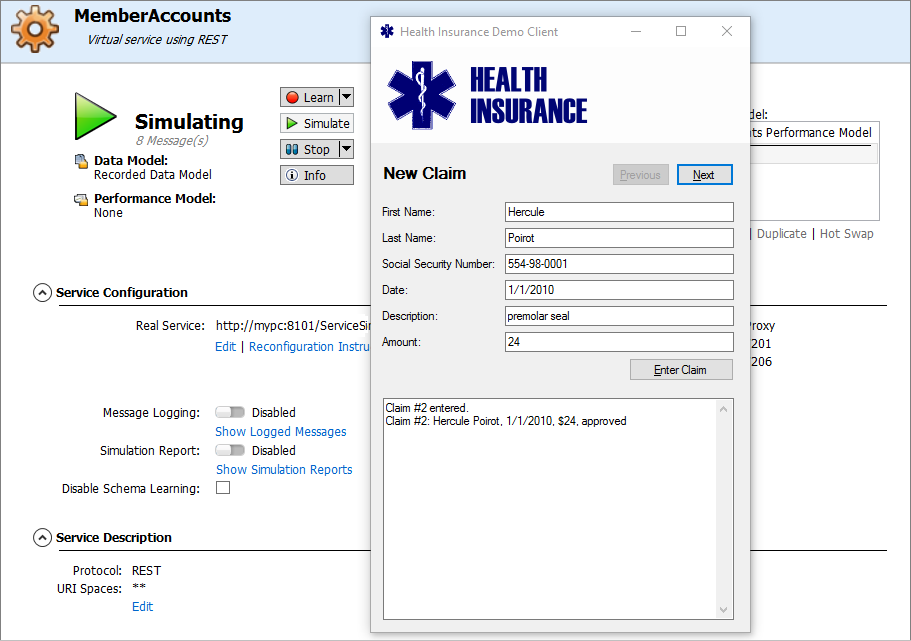This screenshot has width=911, height=641.
Task: Click the Description input field
Action: [x=619, y=316]
